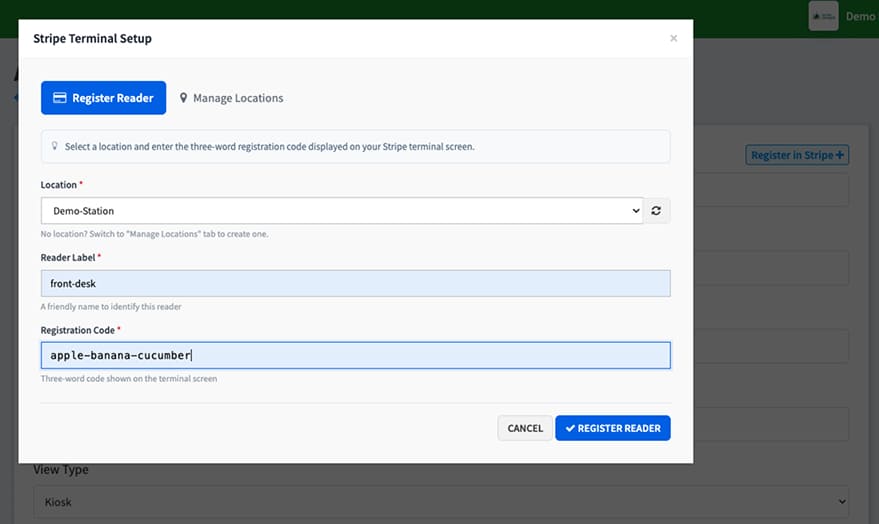Refresh the locations list icon

[656, 211]
